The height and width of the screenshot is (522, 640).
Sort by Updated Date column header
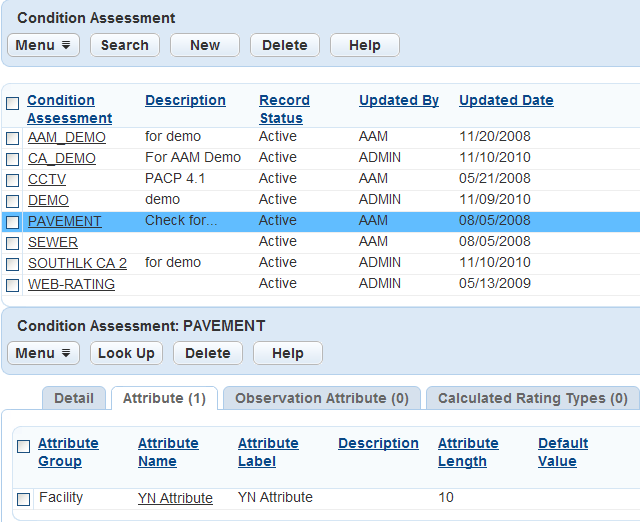[506, 100]
